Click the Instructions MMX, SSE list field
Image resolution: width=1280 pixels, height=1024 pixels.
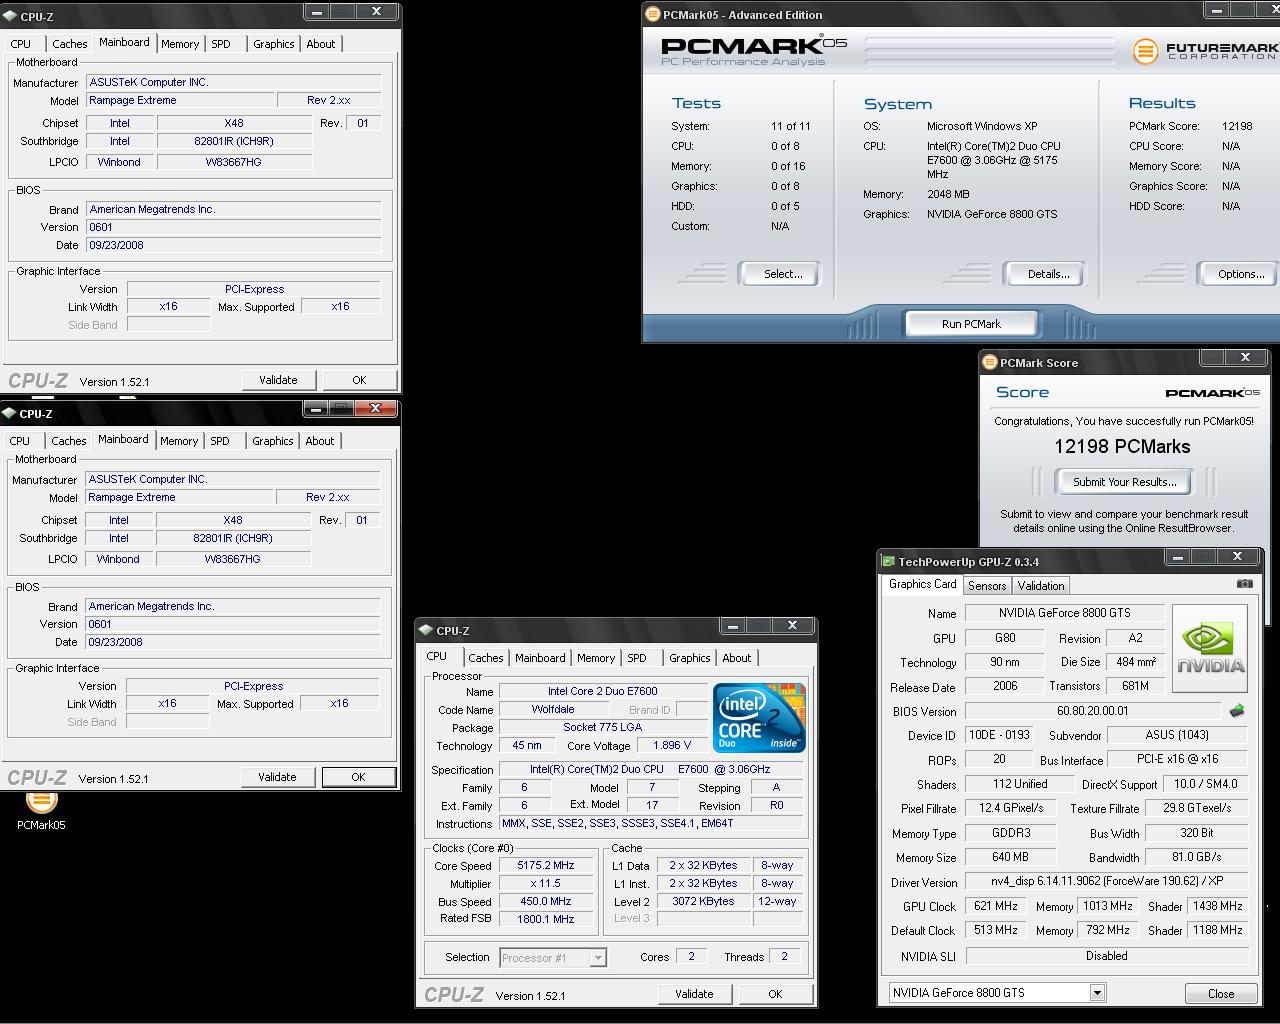[651, 823]
